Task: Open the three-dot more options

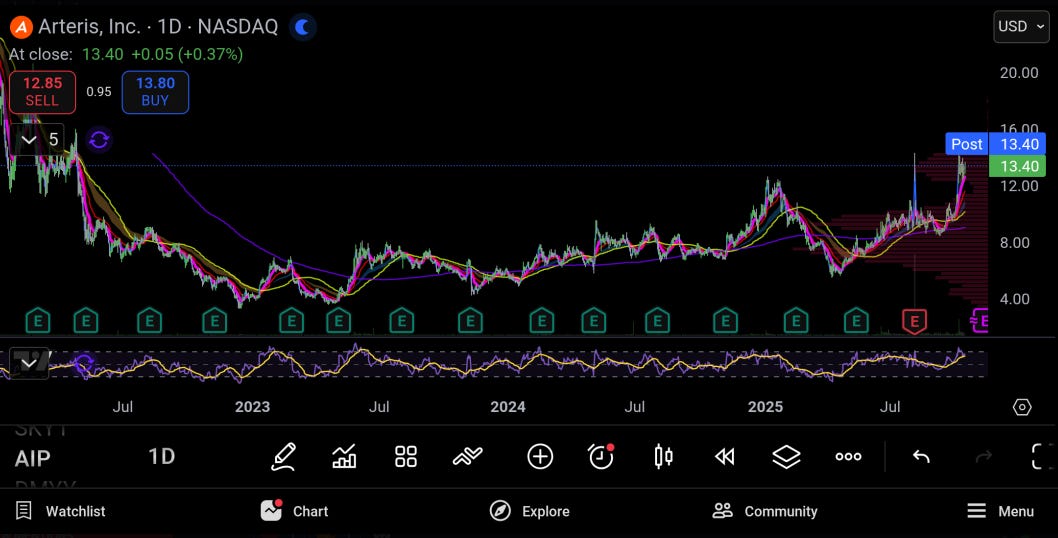Action: [x=848, y=457]
